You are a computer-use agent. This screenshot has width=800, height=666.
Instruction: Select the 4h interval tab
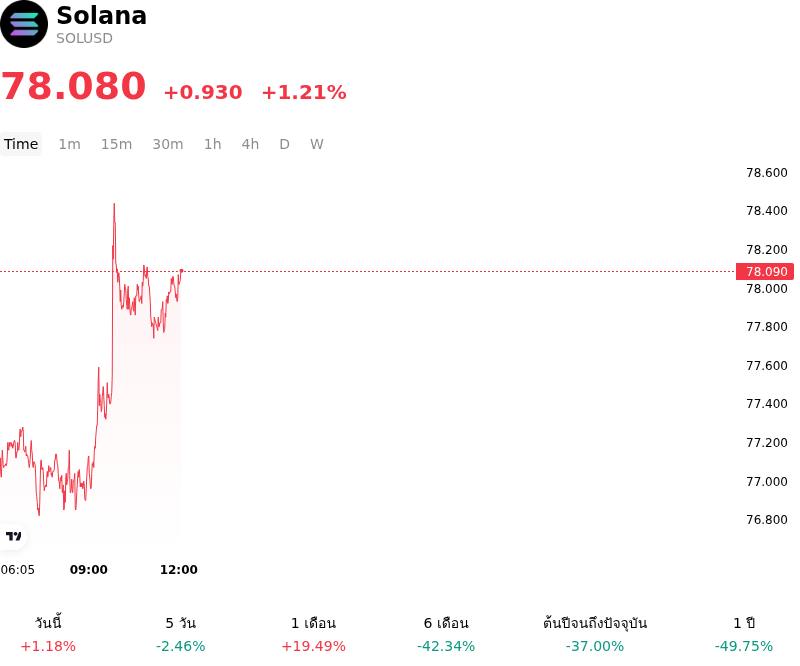pyautogui.click(x=250, y=144)
